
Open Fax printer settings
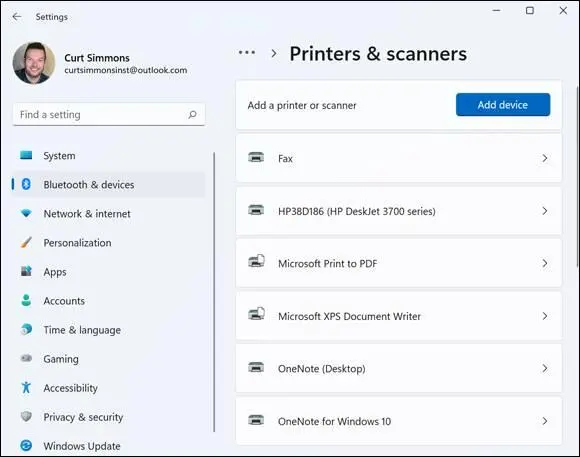click(x=398, y=158)
